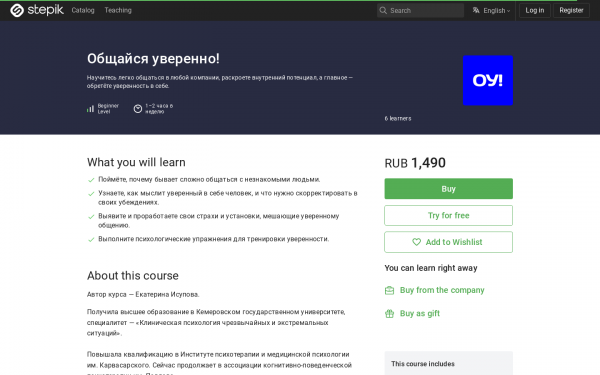Screen dimensions: 600x375
Task: Click the 'What you will learn' heading
Action: point(136,162)
